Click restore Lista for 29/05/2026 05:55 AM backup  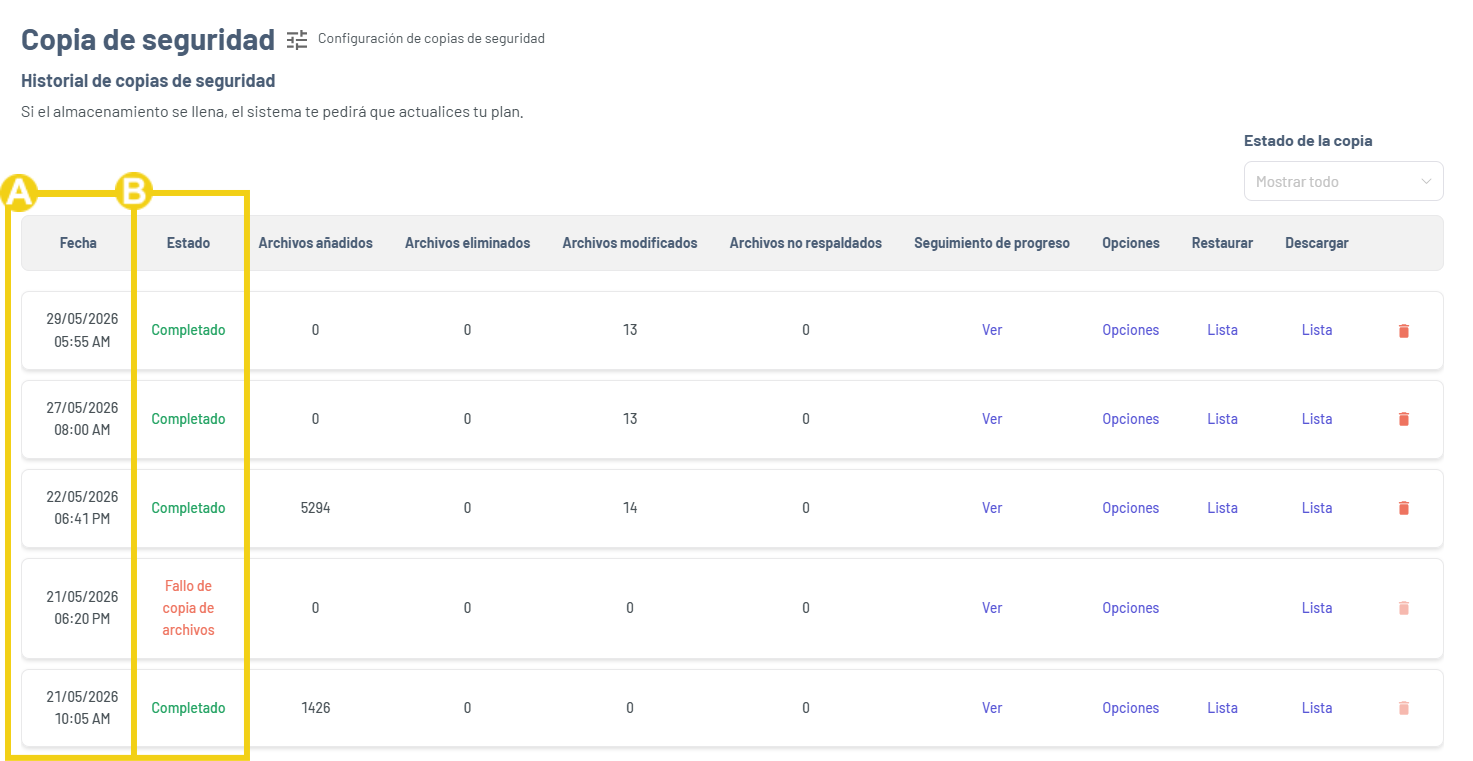click(x=1222, y=330)
